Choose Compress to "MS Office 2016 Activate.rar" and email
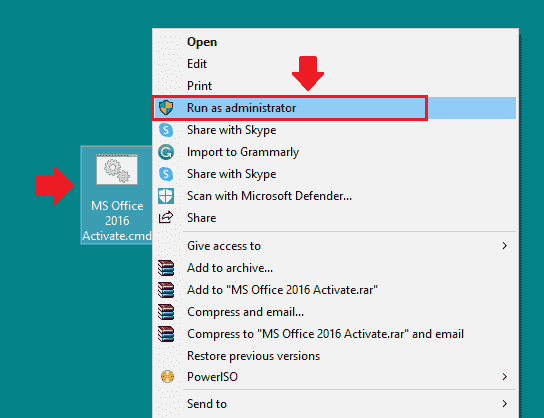 coord(334,334)
